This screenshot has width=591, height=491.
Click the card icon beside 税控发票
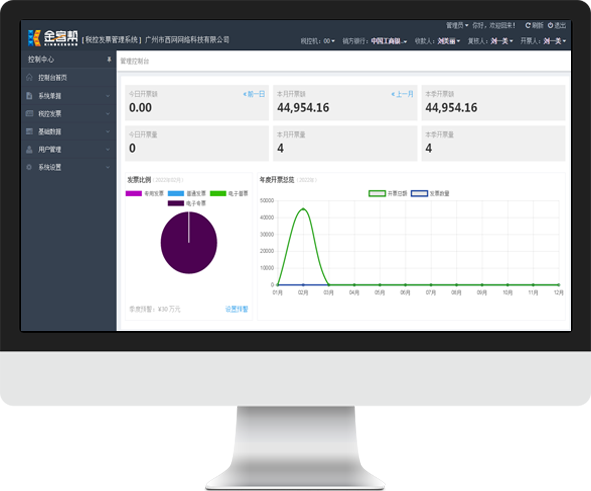point(29,113)
